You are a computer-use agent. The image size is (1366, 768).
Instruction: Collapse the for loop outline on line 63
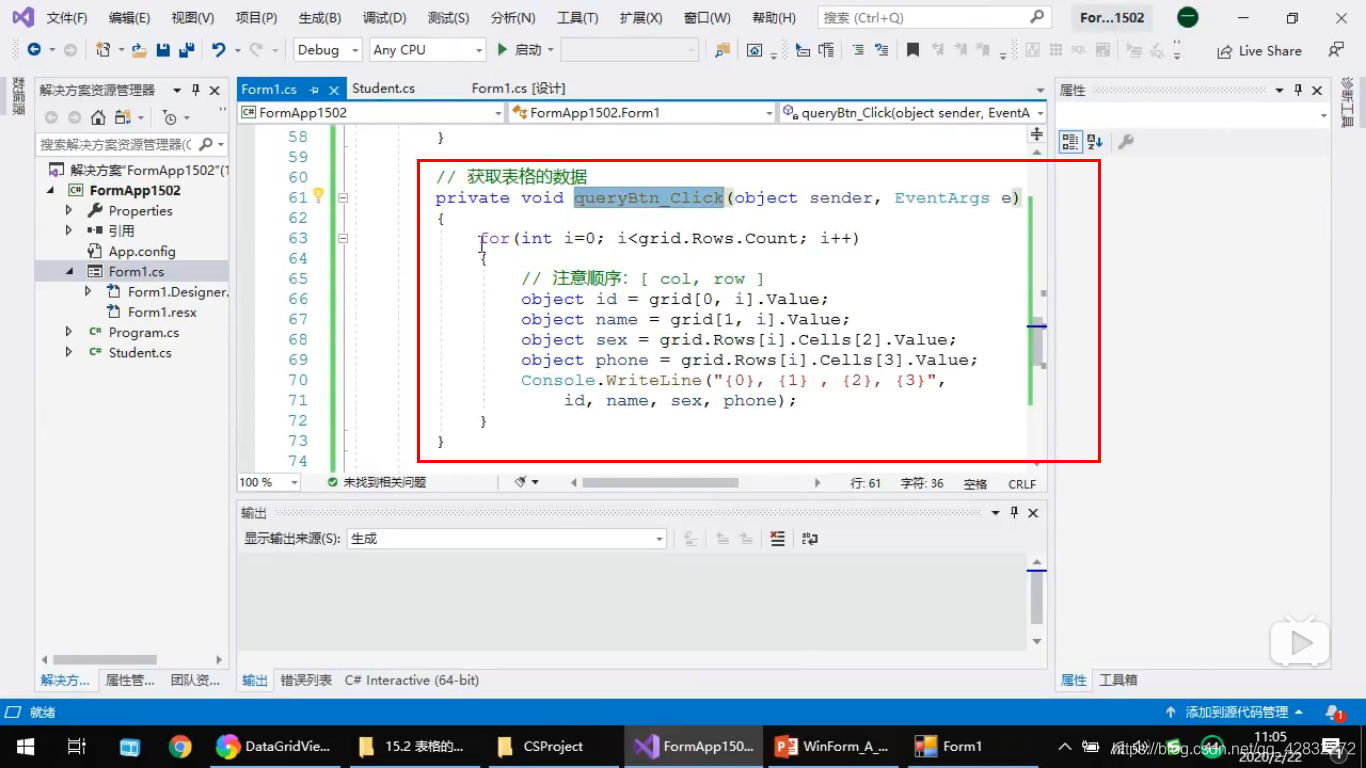click(343, 238)
